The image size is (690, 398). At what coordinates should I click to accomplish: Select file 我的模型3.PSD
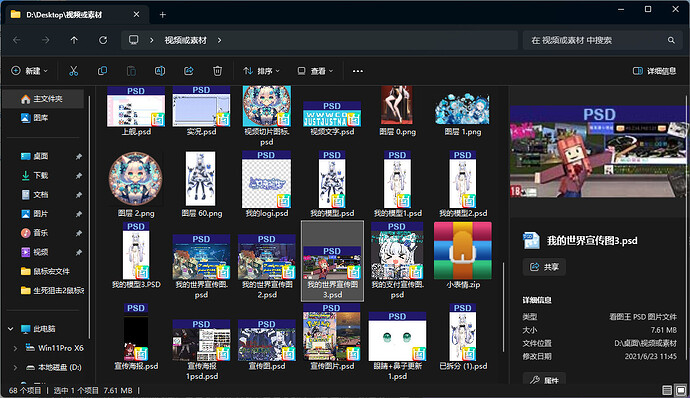(x=136, y=256)
